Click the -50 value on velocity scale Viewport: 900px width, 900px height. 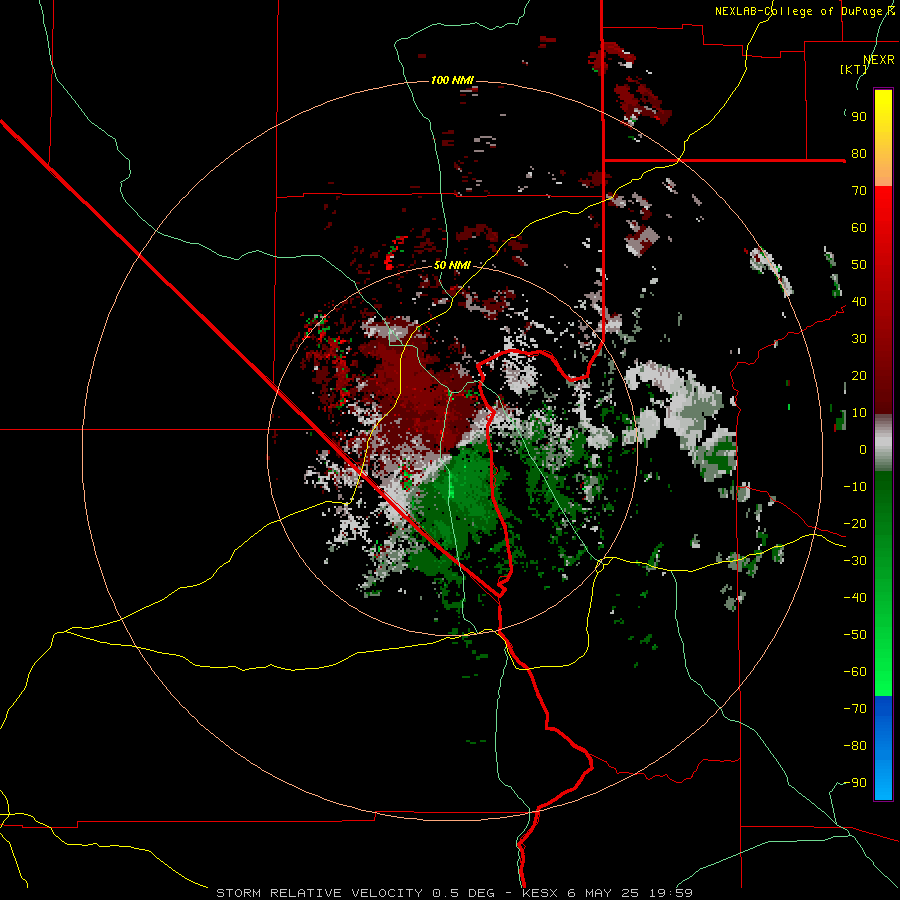pyautogui.click(x=856, y=635)
